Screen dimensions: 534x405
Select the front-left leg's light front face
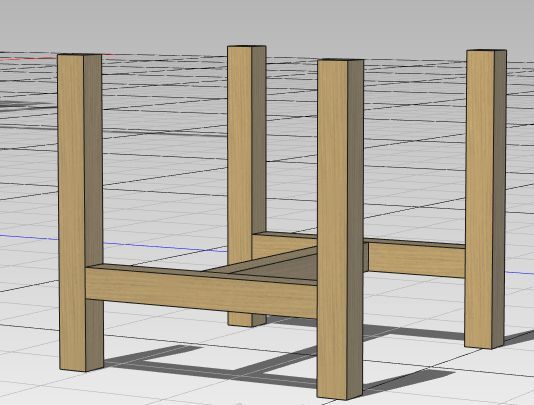(x=72, y=211)
